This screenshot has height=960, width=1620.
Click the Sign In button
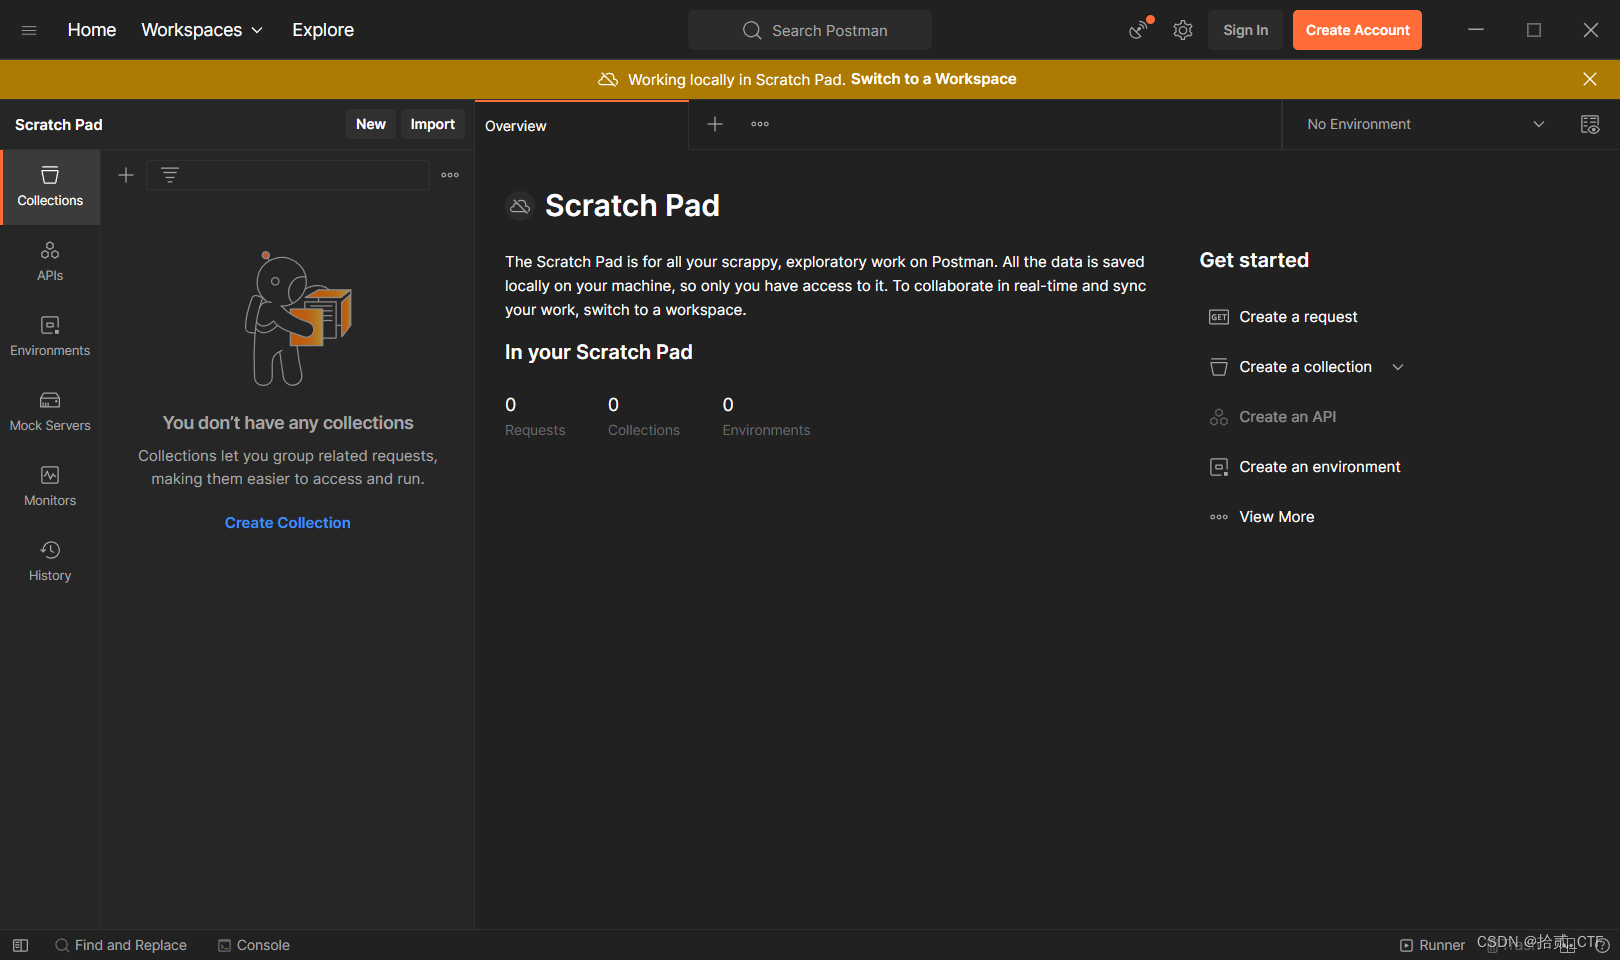coord(1246,30)
